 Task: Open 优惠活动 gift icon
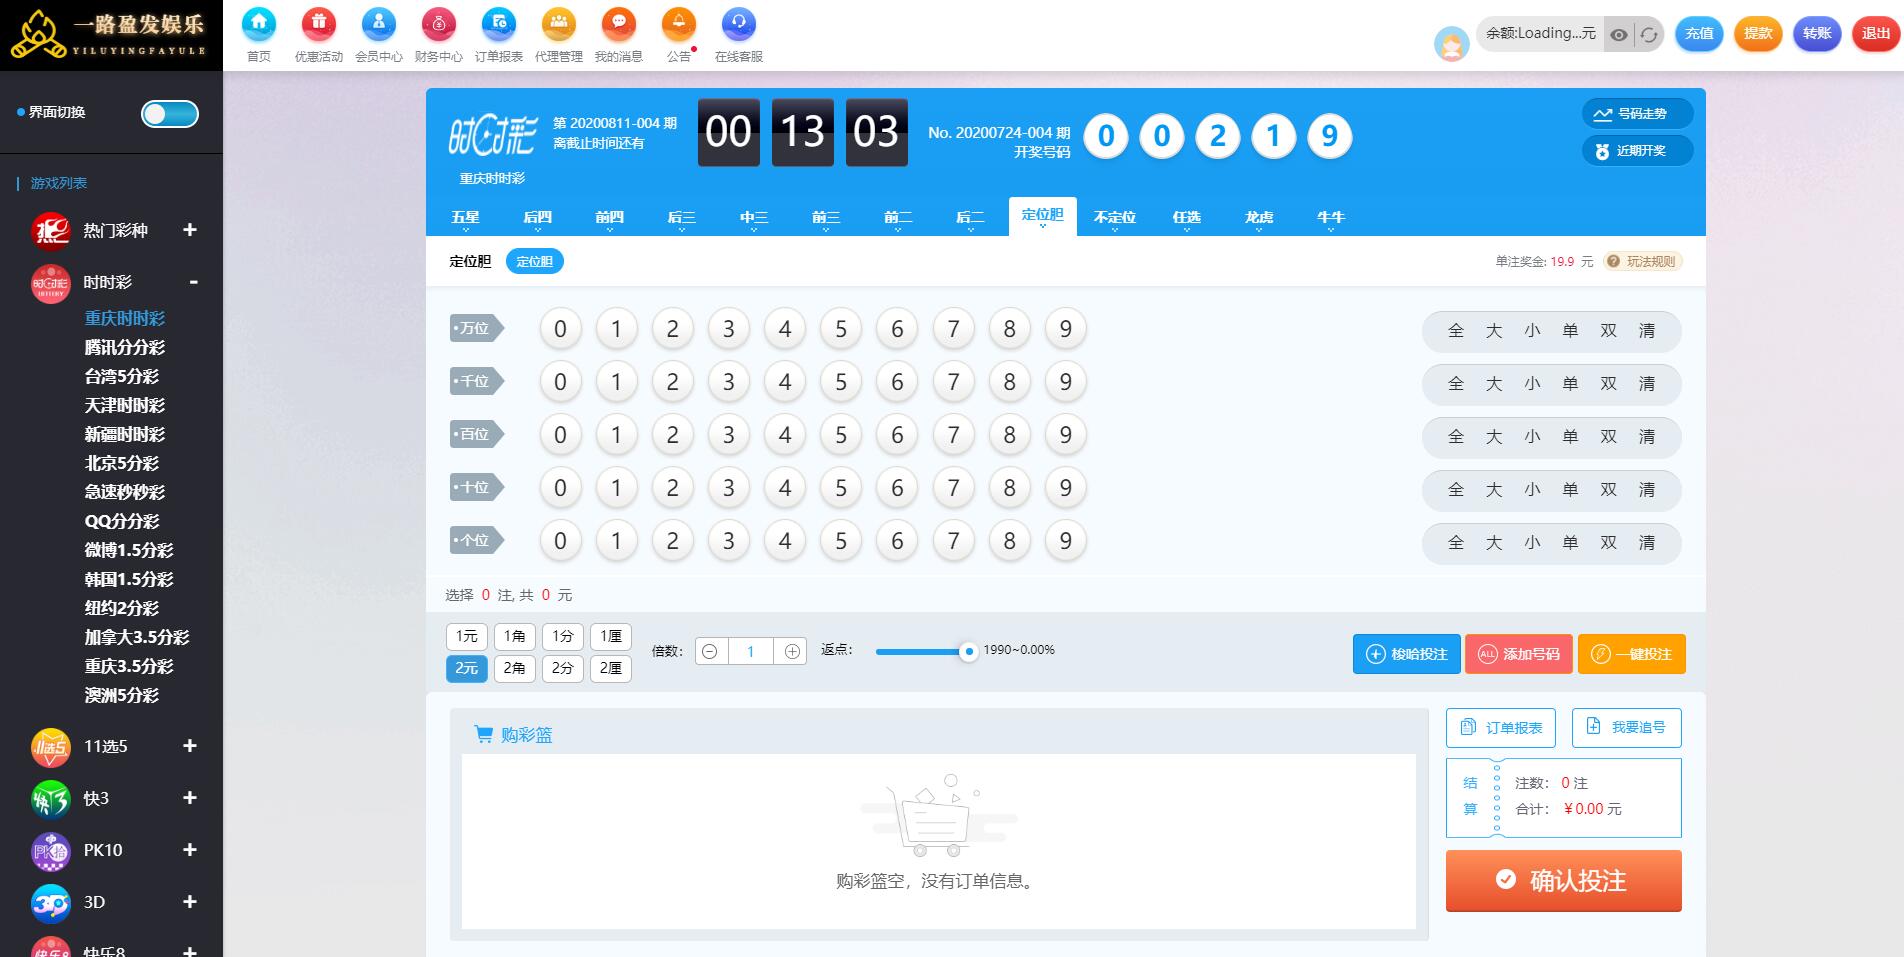(x=319, y=24)
